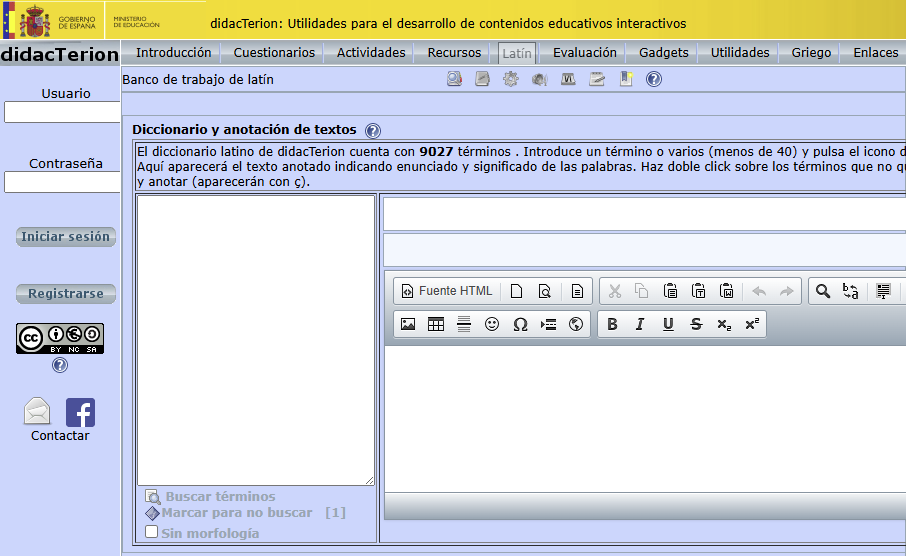This screenshot has height=556, width=906.
Task: Click the Undo arrow
Action: [x=759, y=291]
